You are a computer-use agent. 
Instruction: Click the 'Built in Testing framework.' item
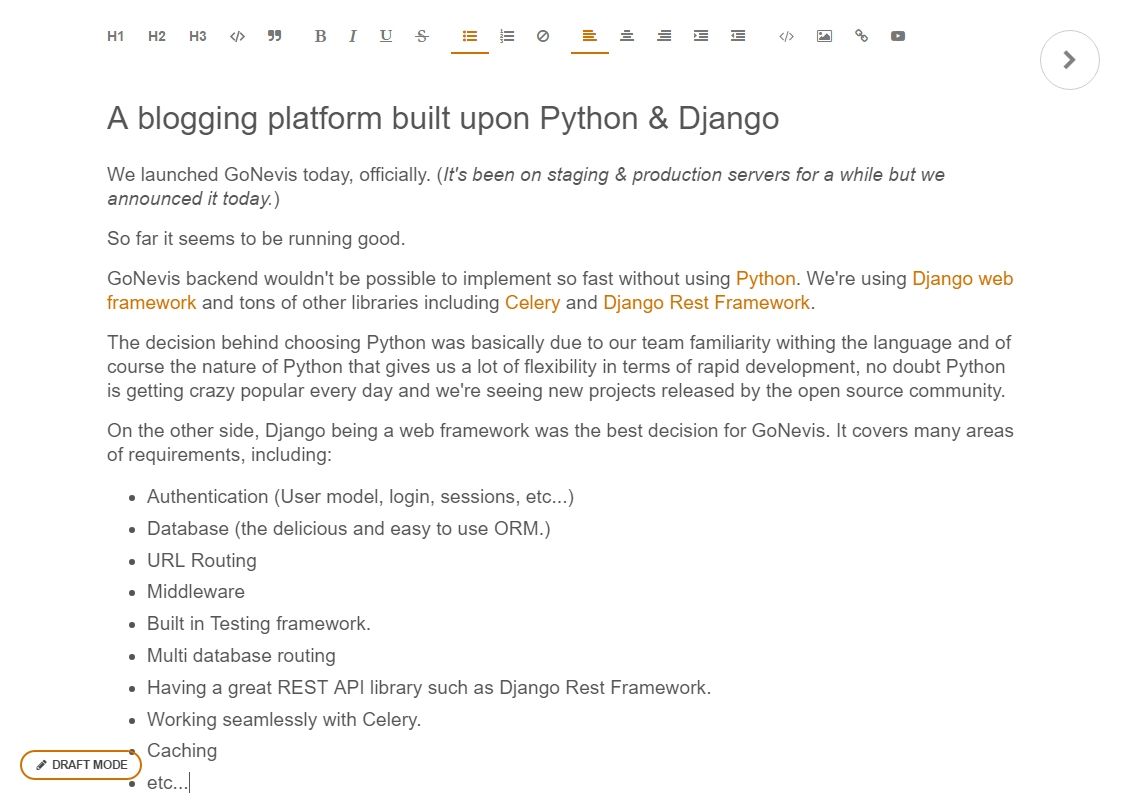(259, 624)
